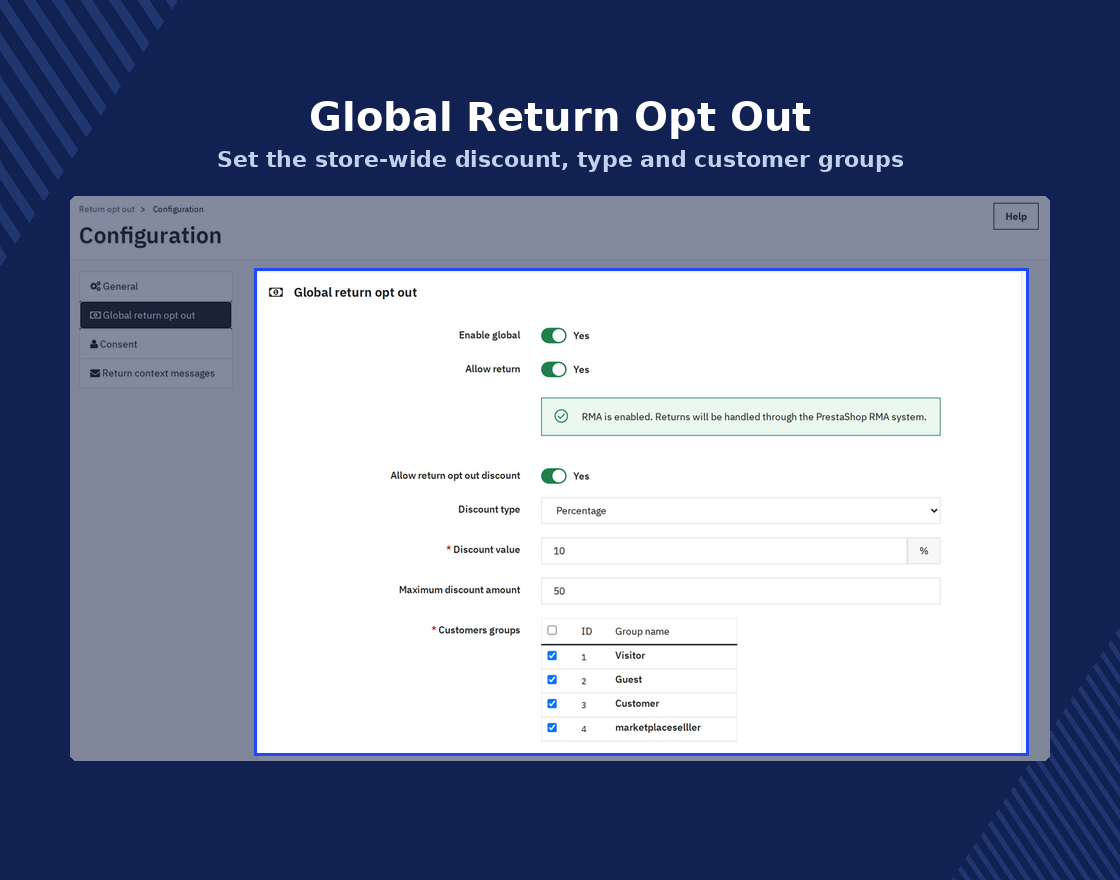
Task: Click the Maximum discount amount field
Action: tap(741, 591)
